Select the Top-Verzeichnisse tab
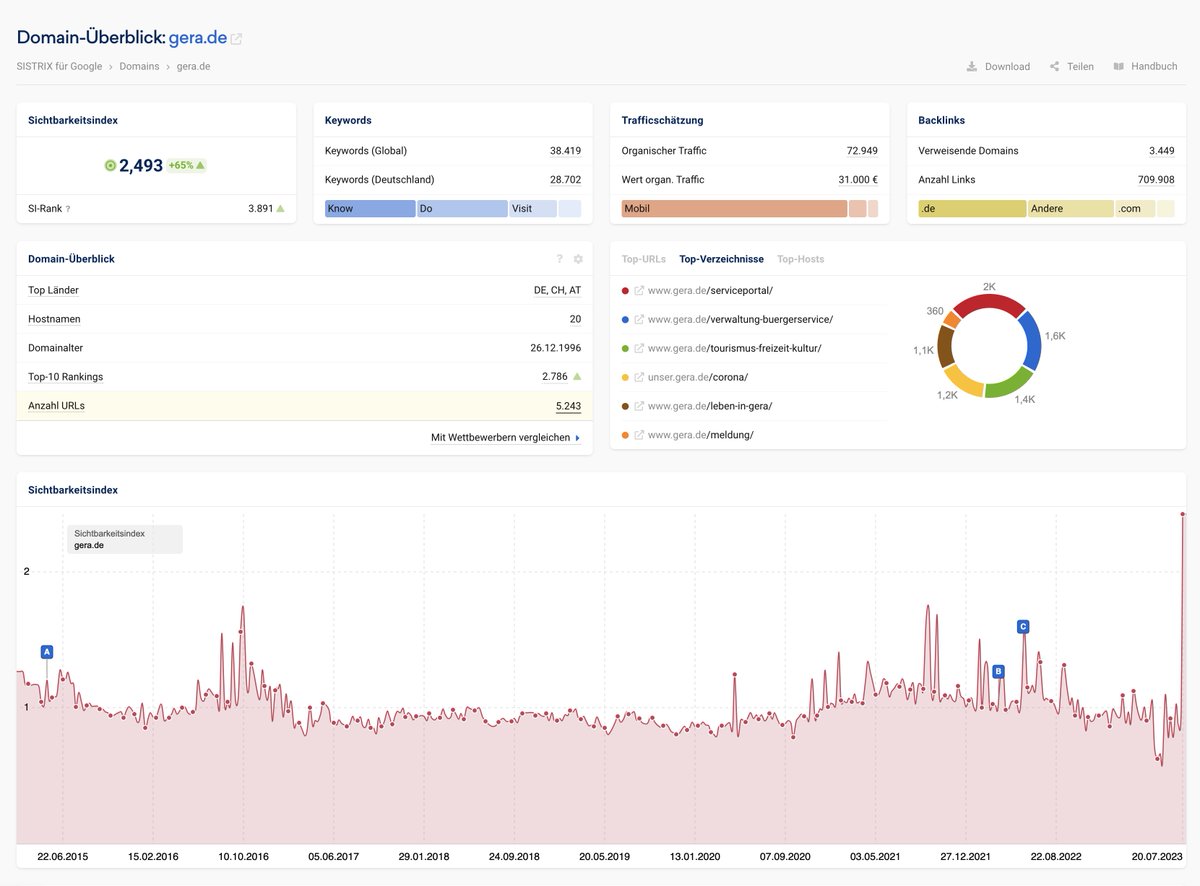Screen dimensions: 1200x886 (x=721, y=259)
